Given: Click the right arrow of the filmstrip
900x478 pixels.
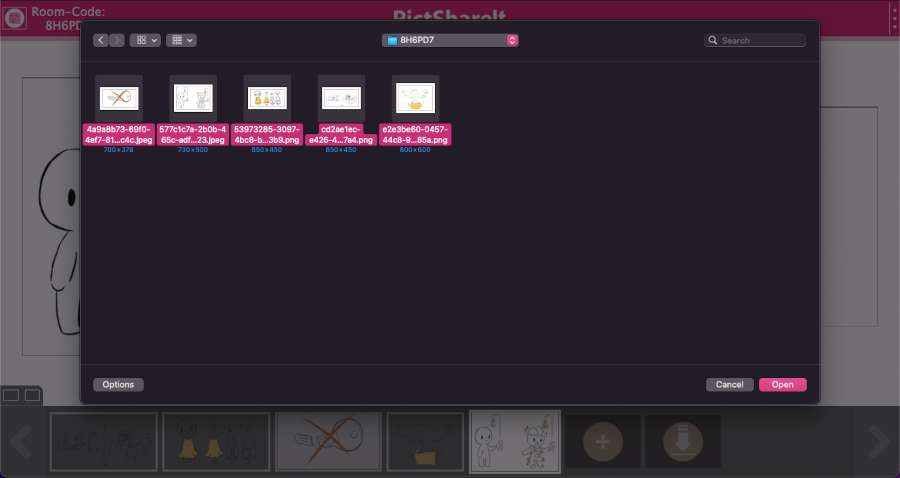Looking at the screenshot, I should coord(877,441).
